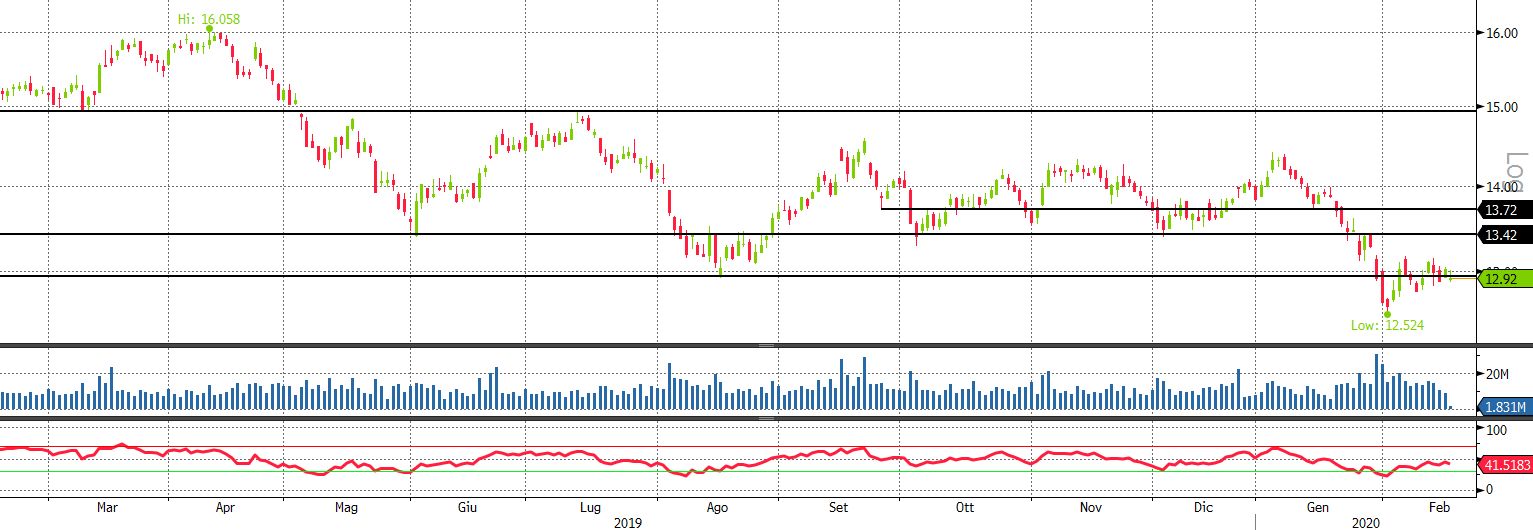
Task: Click the 16.00 price axis label
Action: 1500,33
